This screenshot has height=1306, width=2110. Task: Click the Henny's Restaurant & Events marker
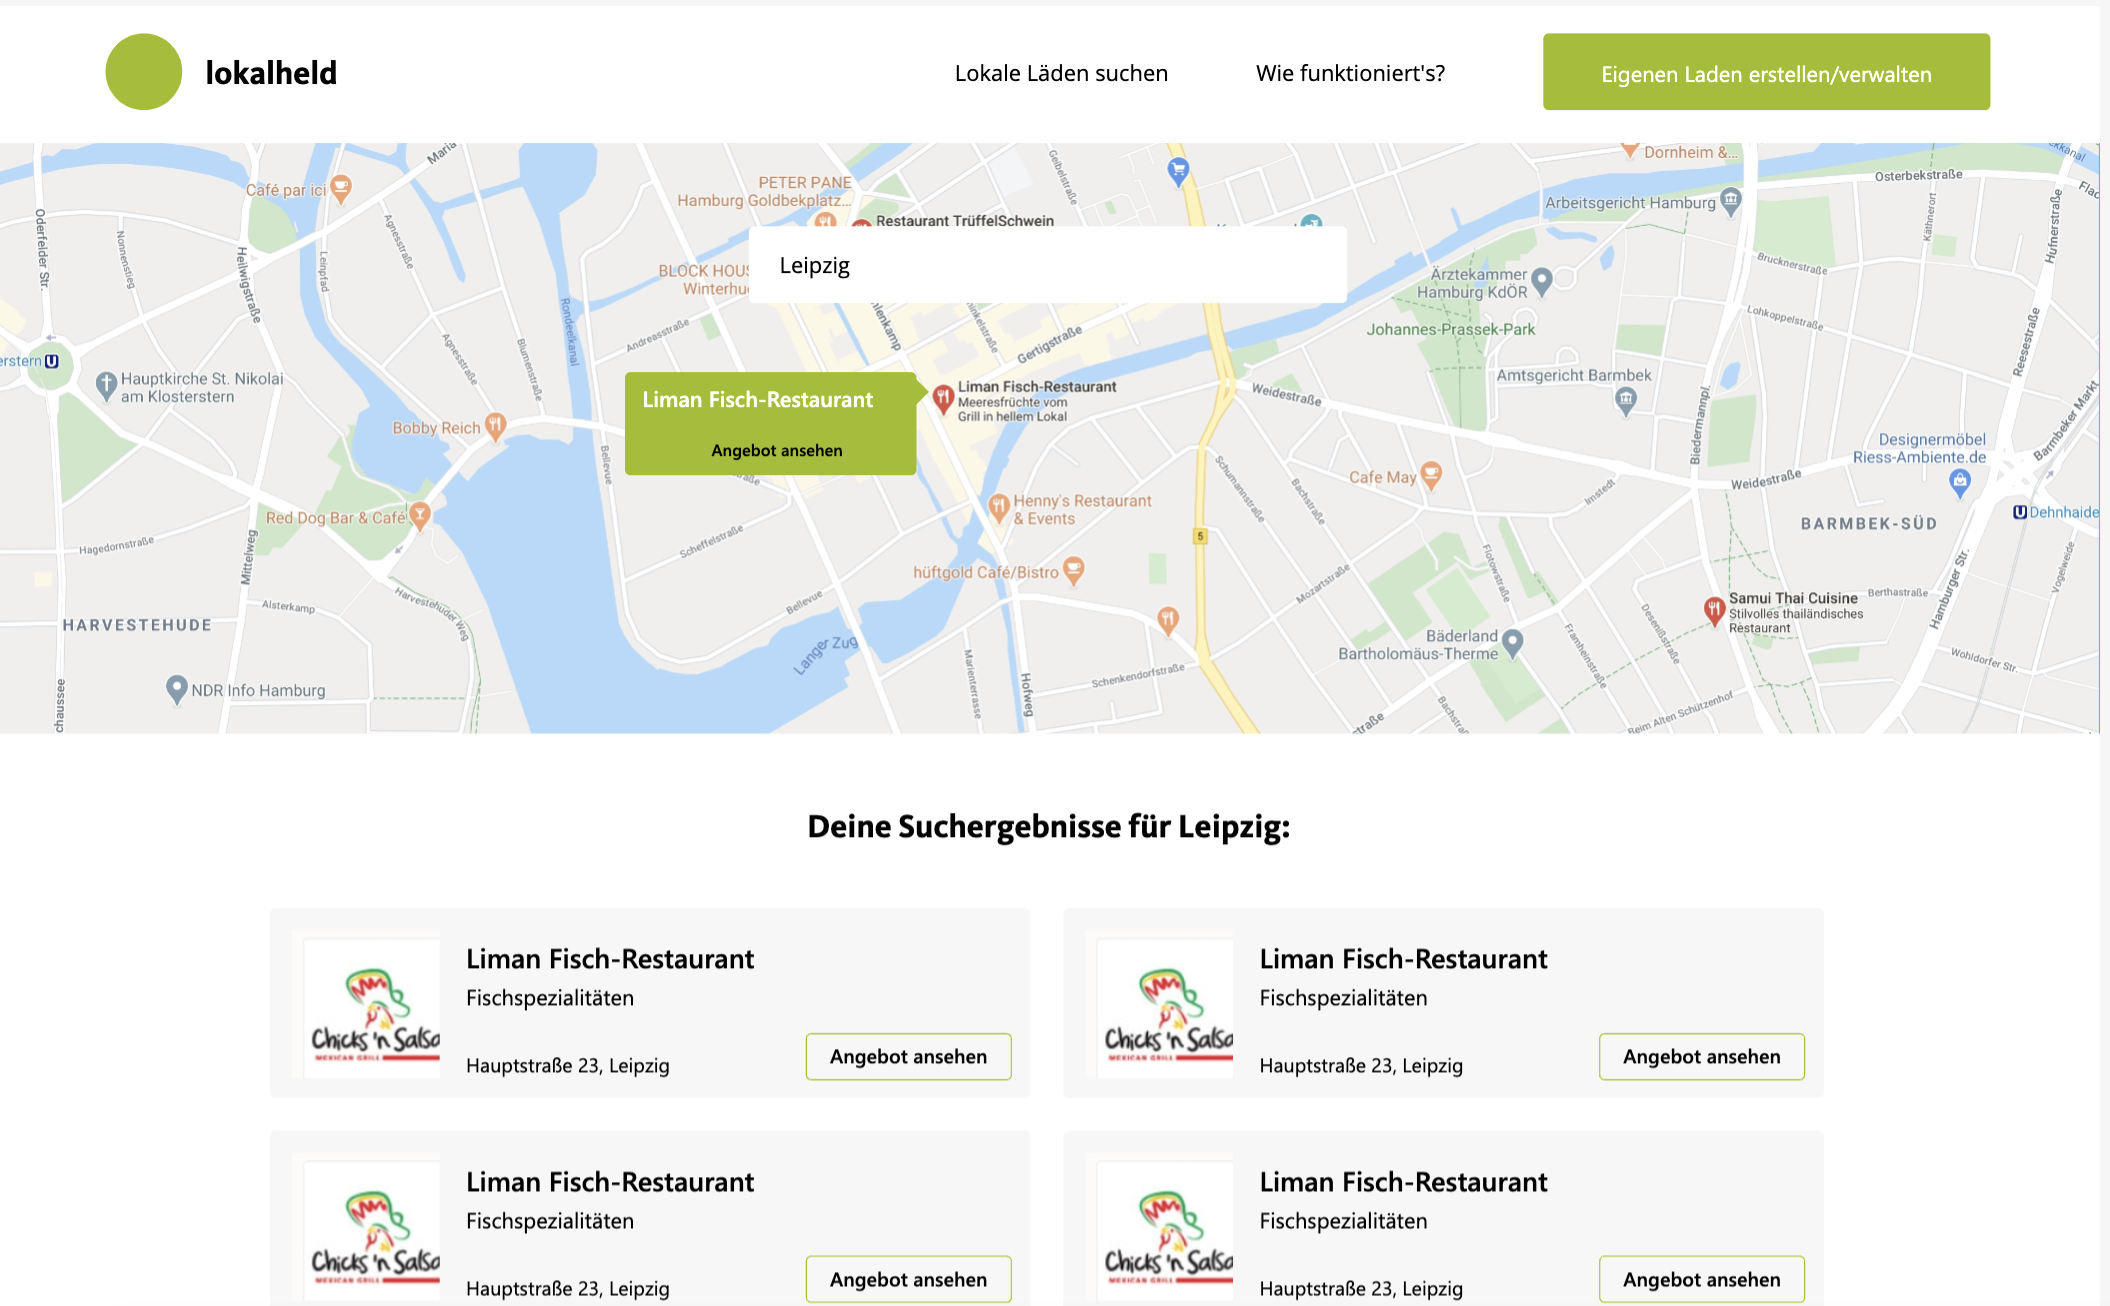(x=998, y=507)
